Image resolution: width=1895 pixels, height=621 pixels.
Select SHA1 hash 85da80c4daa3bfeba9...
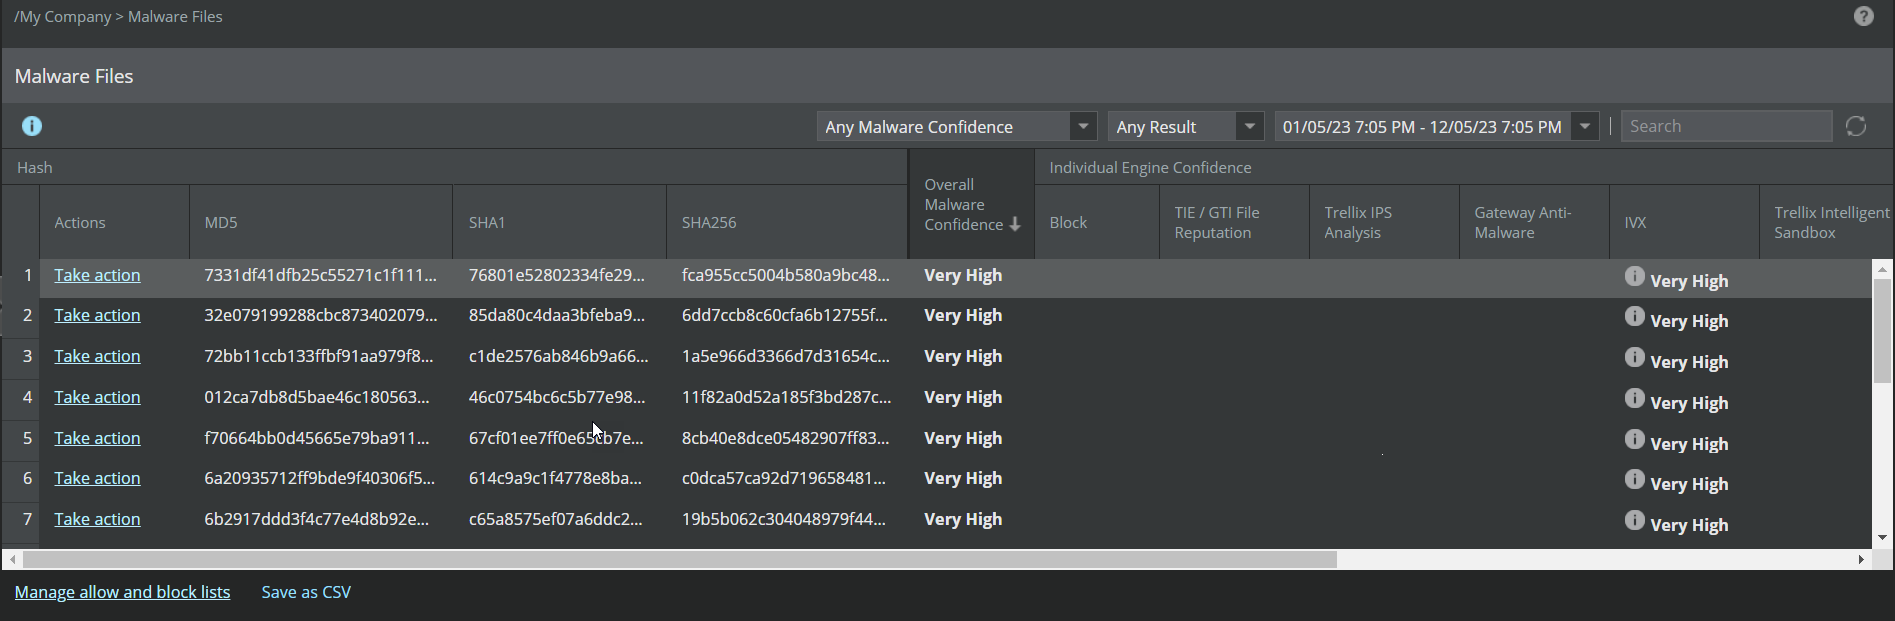(557, 315)
